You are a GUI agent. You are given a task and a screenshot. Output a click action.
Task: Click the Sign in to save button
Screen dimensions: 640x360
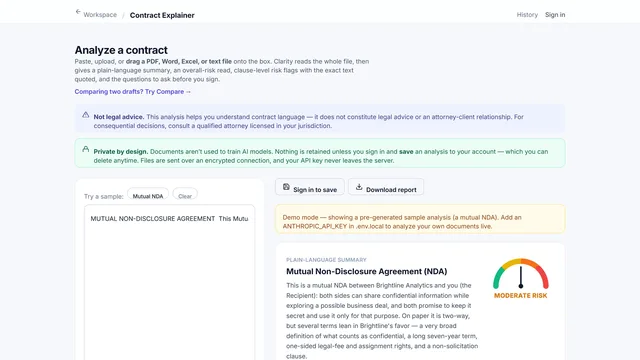pos(310,188)
